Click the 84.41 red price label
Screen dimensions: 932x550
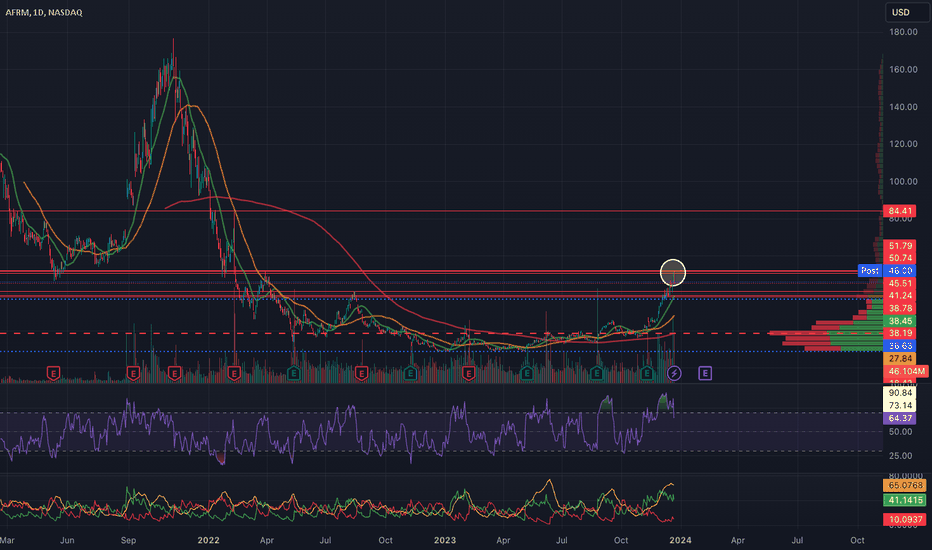coord(900,211)
